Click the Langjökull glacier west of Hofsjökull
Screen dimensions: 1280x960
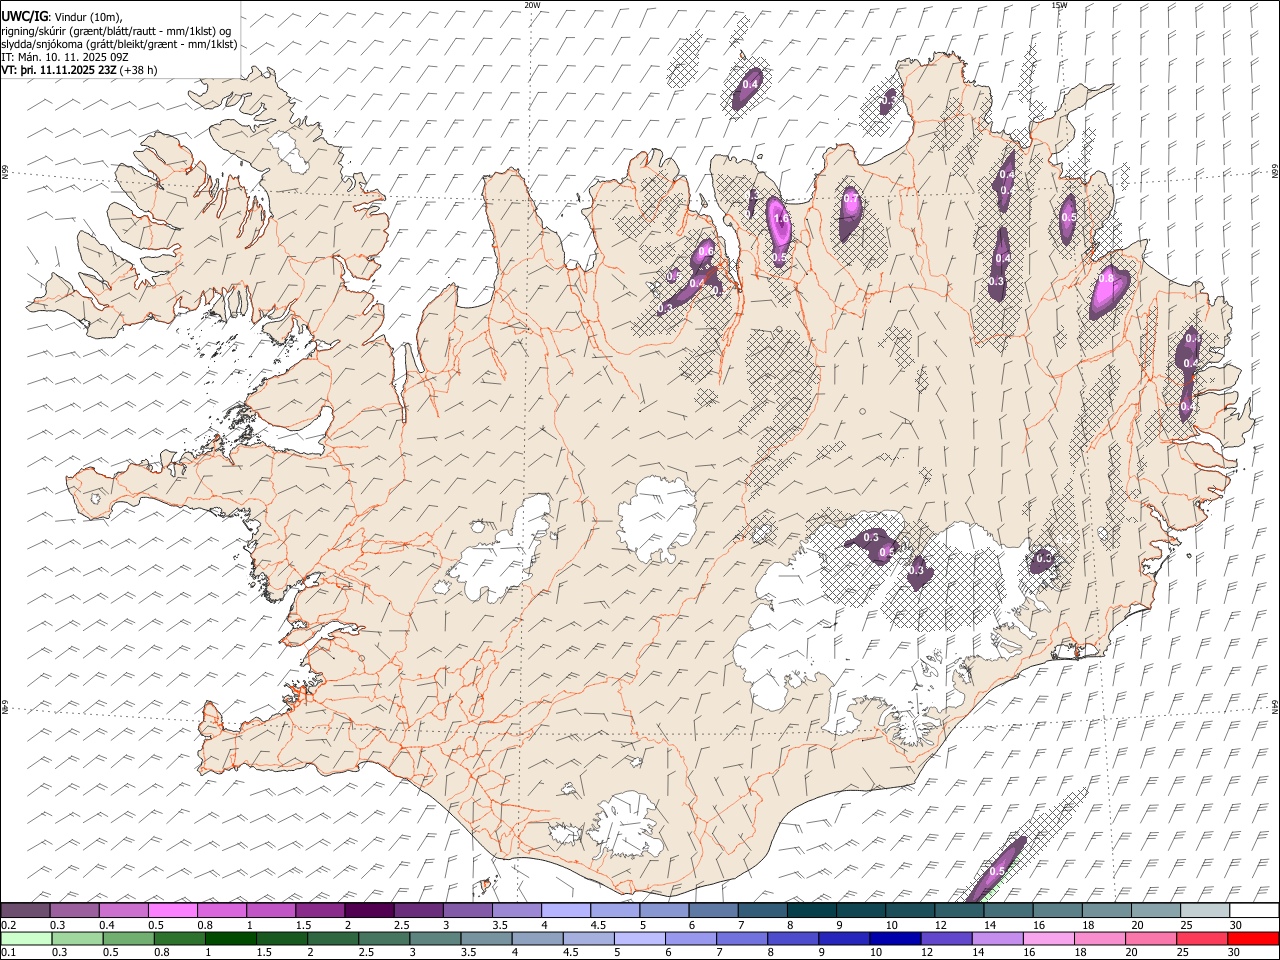point(500,554)
